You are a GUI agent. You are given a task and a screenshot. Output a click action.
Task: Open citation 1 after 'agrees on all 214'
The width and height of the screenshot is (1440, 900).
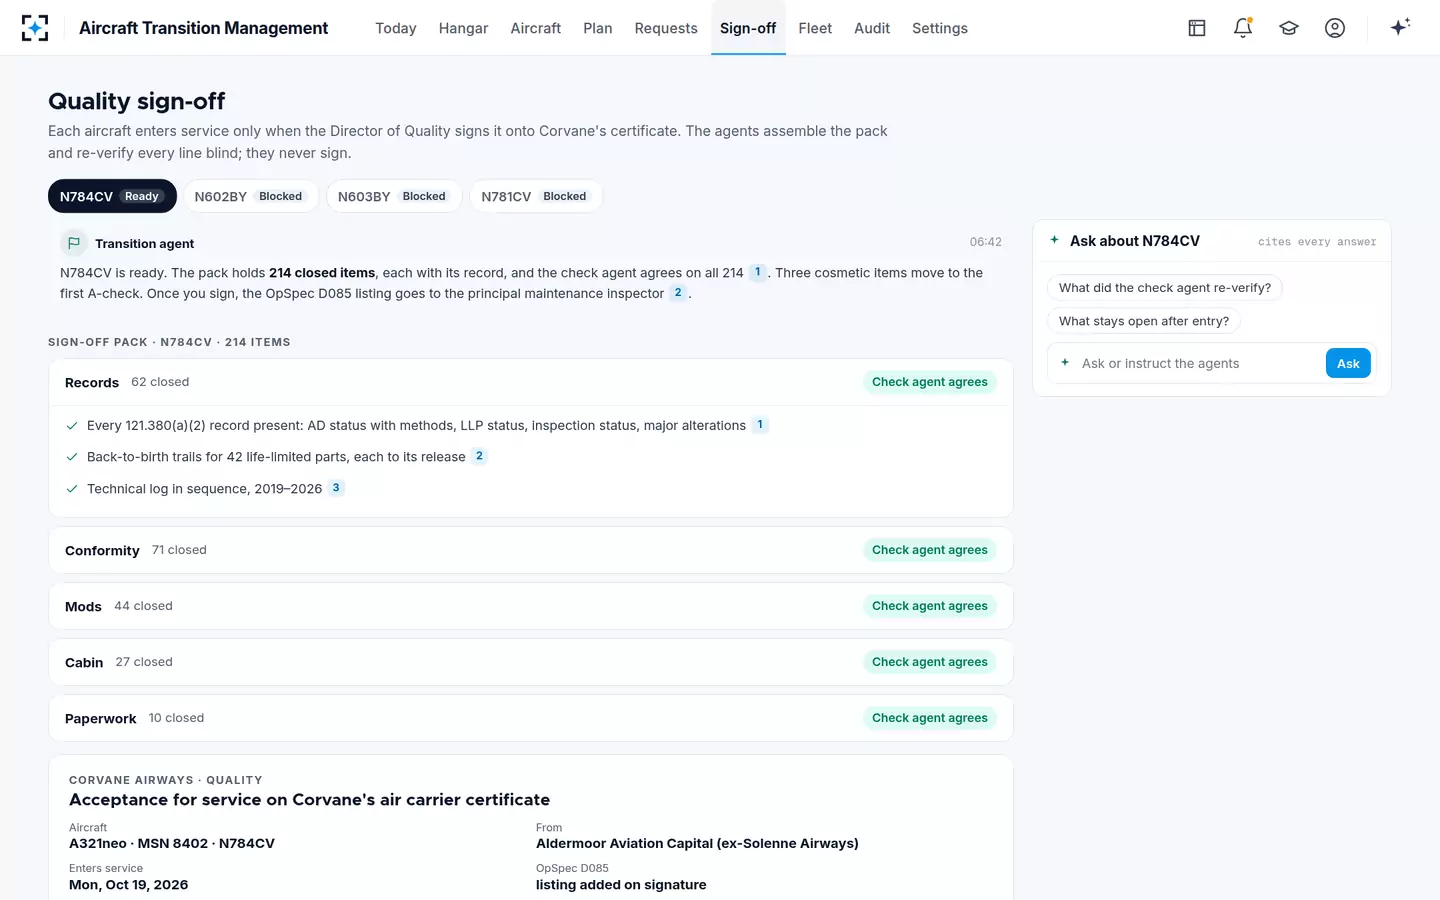[x=758, y=272]
